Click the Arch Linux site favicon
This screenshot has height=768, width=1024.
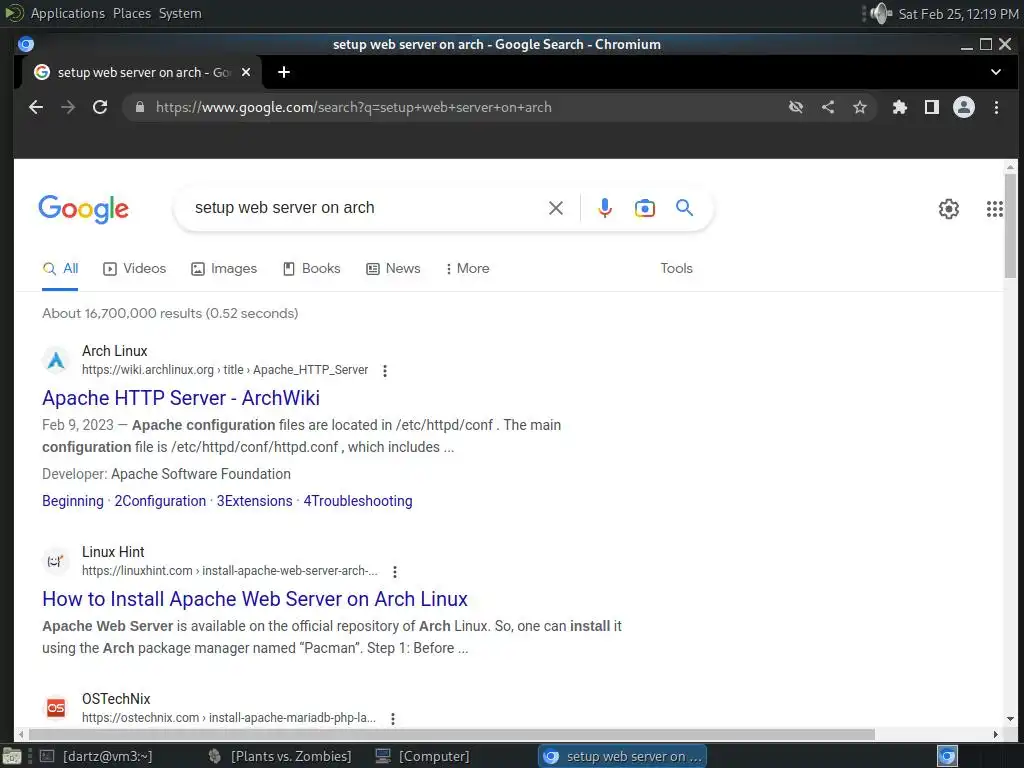click(x=56, y=360)
